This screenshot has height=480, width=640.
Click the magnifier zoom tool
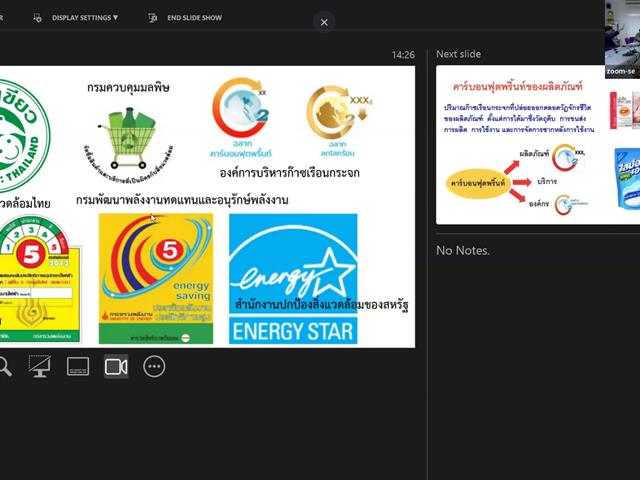point(5,366)
